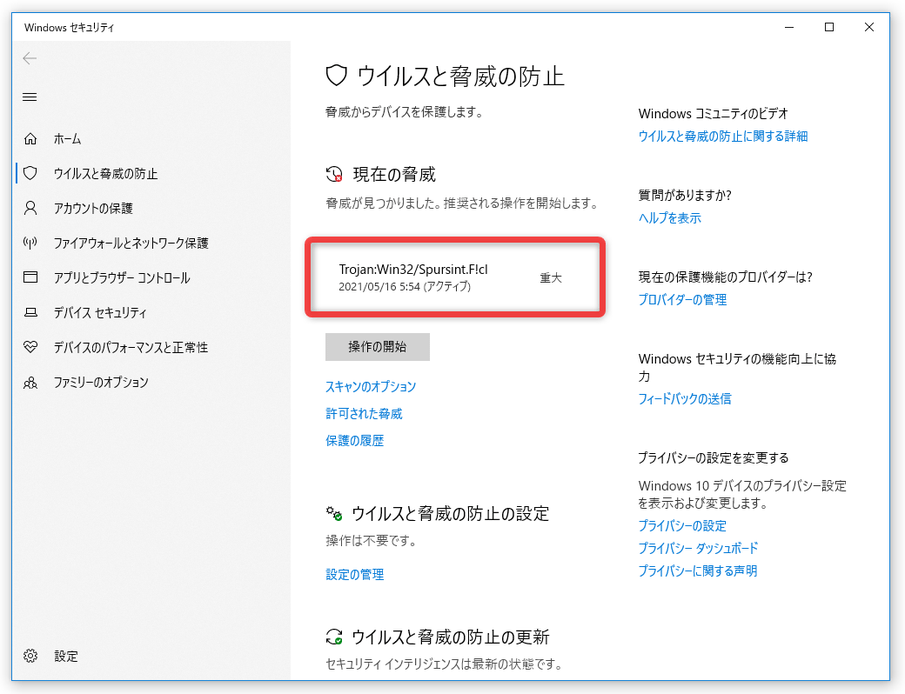Go to デバイスのパフォーマンスと正常性
Image resolution: width=905 pixels, height=694 pixels.
[x=131, y=347]
